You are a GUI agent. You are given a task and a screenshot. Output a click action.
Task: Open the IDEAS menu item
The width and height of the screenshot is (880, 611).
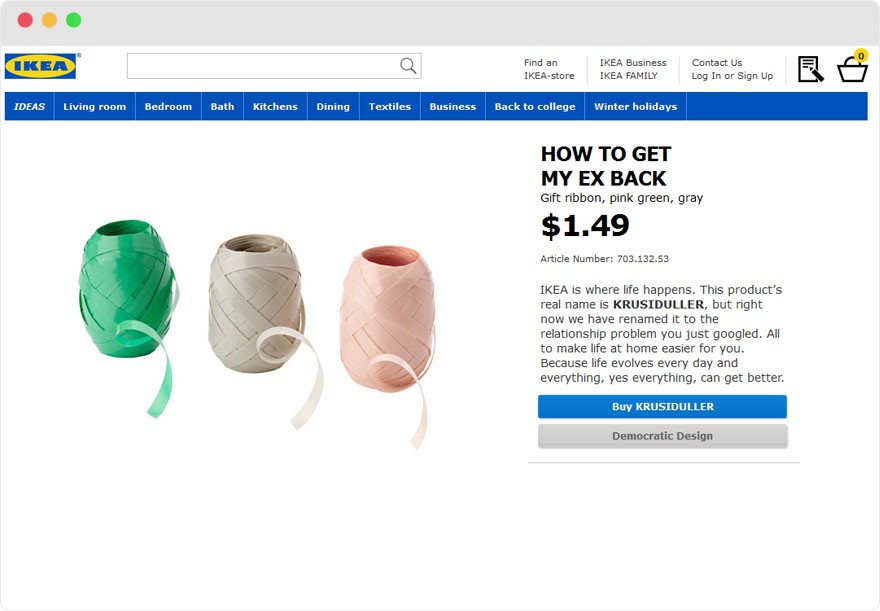[x=29, y=107]
